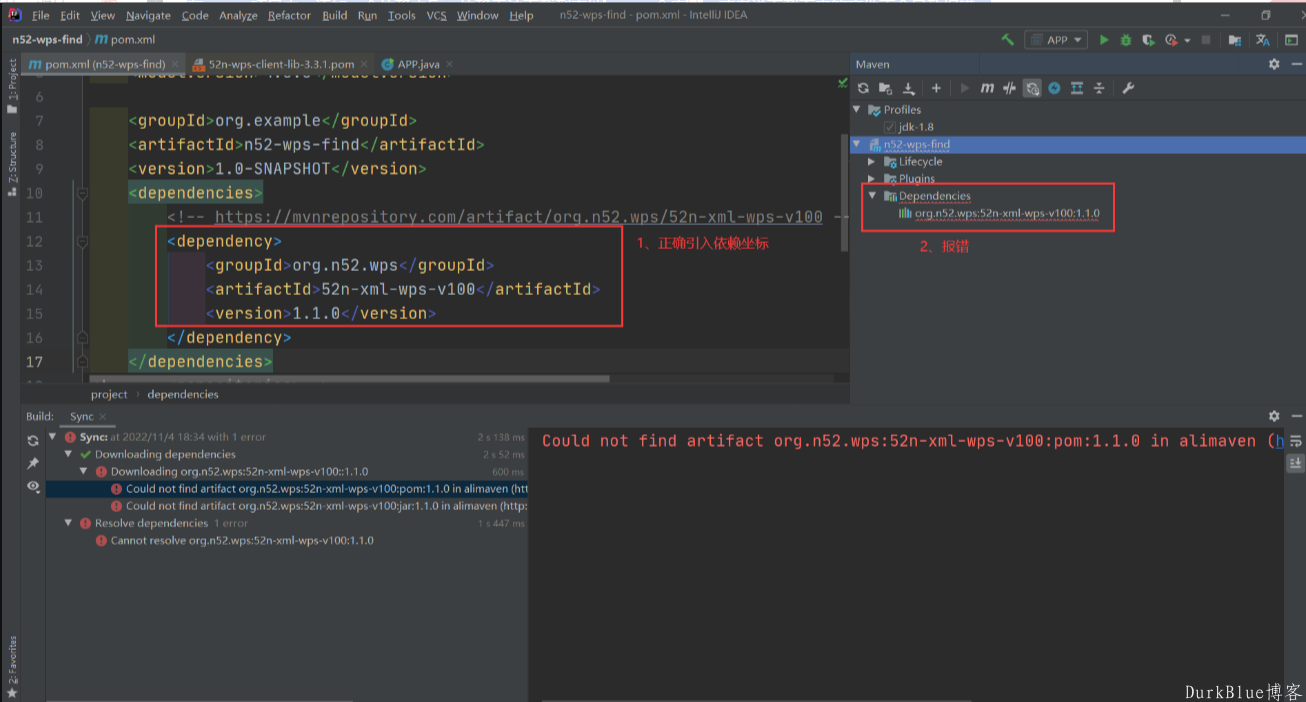Image resolution: width=1306 pixels, height=702 pixels.
Task: Open the Refactor menu
Action: pyautogui.click(x=290, y=15)
